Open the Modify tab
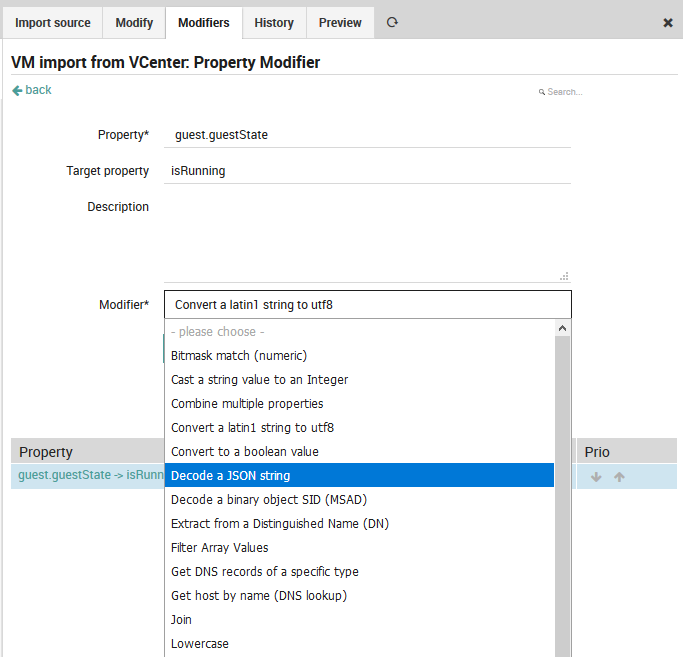 click(x=134, y=22)
